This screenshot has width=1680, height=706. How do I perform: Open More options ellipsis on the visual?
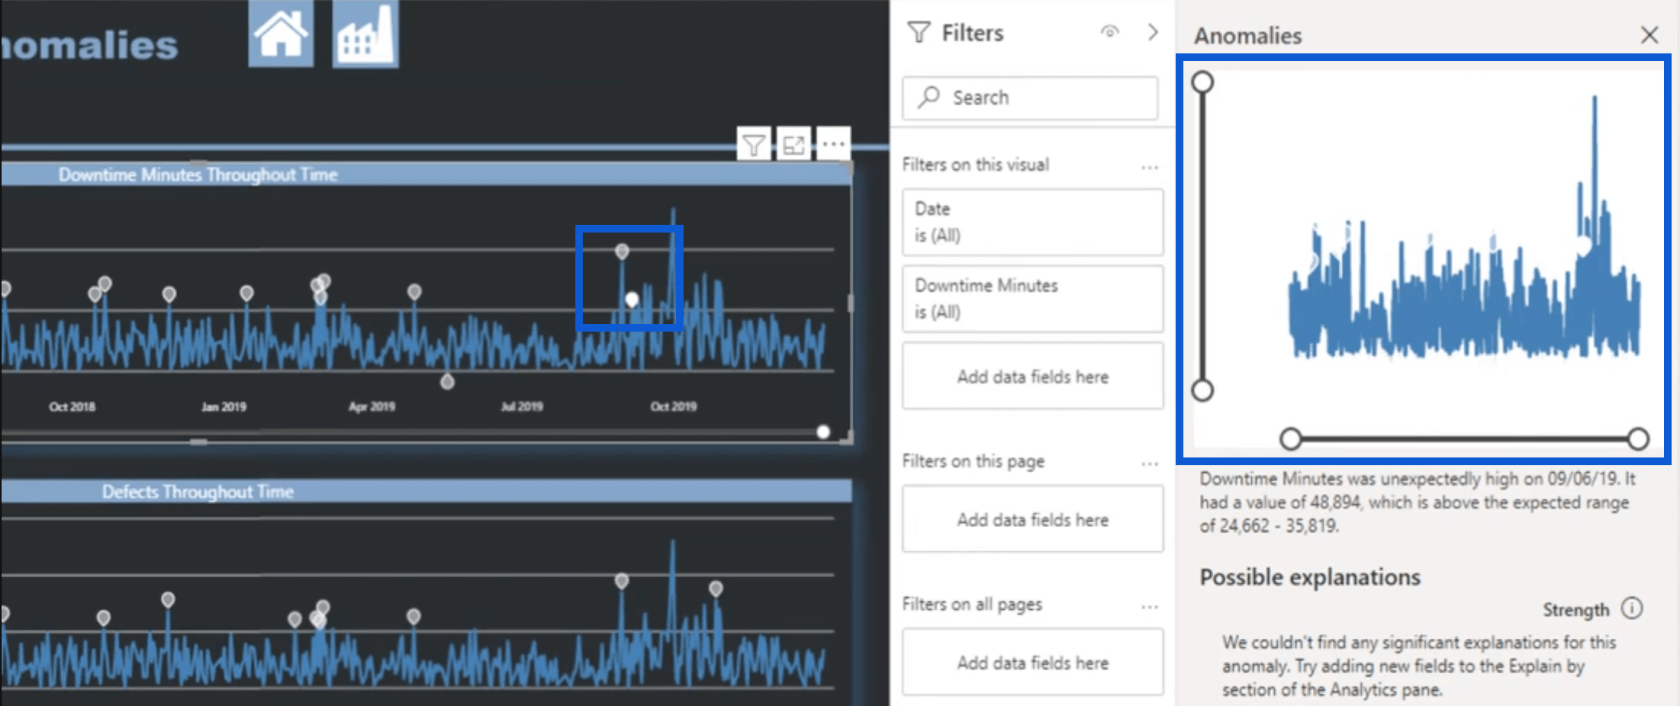pos(834,145)
